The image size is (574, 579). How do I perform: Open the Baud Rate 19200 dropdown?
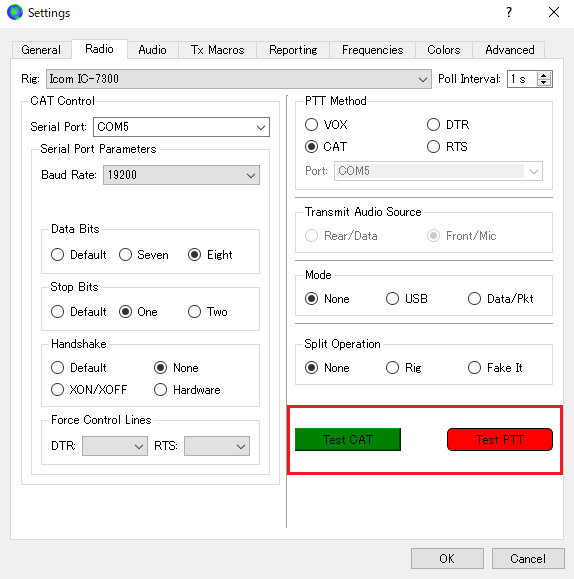pyautogui.click(x=181, y=175)
